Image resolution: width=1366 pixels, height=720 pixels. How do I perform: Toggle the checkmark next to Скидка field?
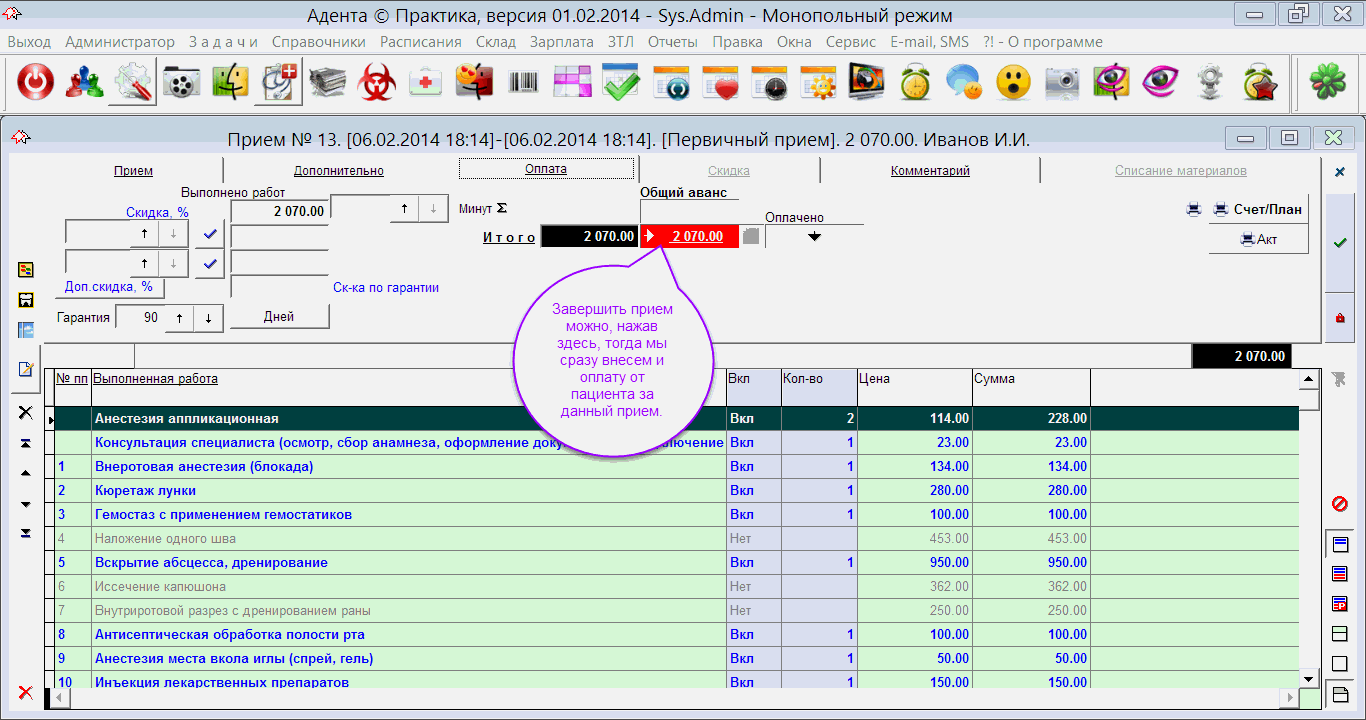(x=209, y=234)
